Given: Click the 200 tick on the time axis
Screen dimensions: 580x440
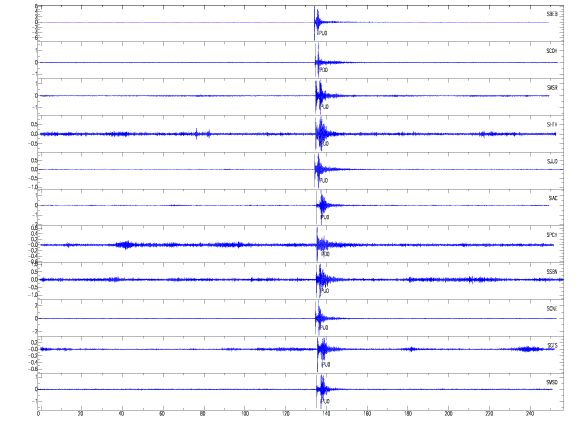Looking at the screenshot, I should 448,414.
